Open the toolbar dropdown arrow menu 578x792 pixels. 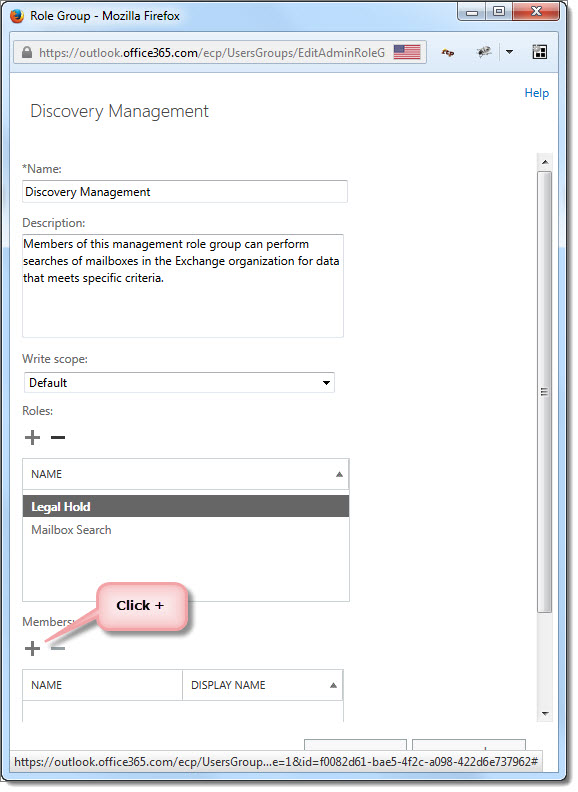[x=509, y=52]
